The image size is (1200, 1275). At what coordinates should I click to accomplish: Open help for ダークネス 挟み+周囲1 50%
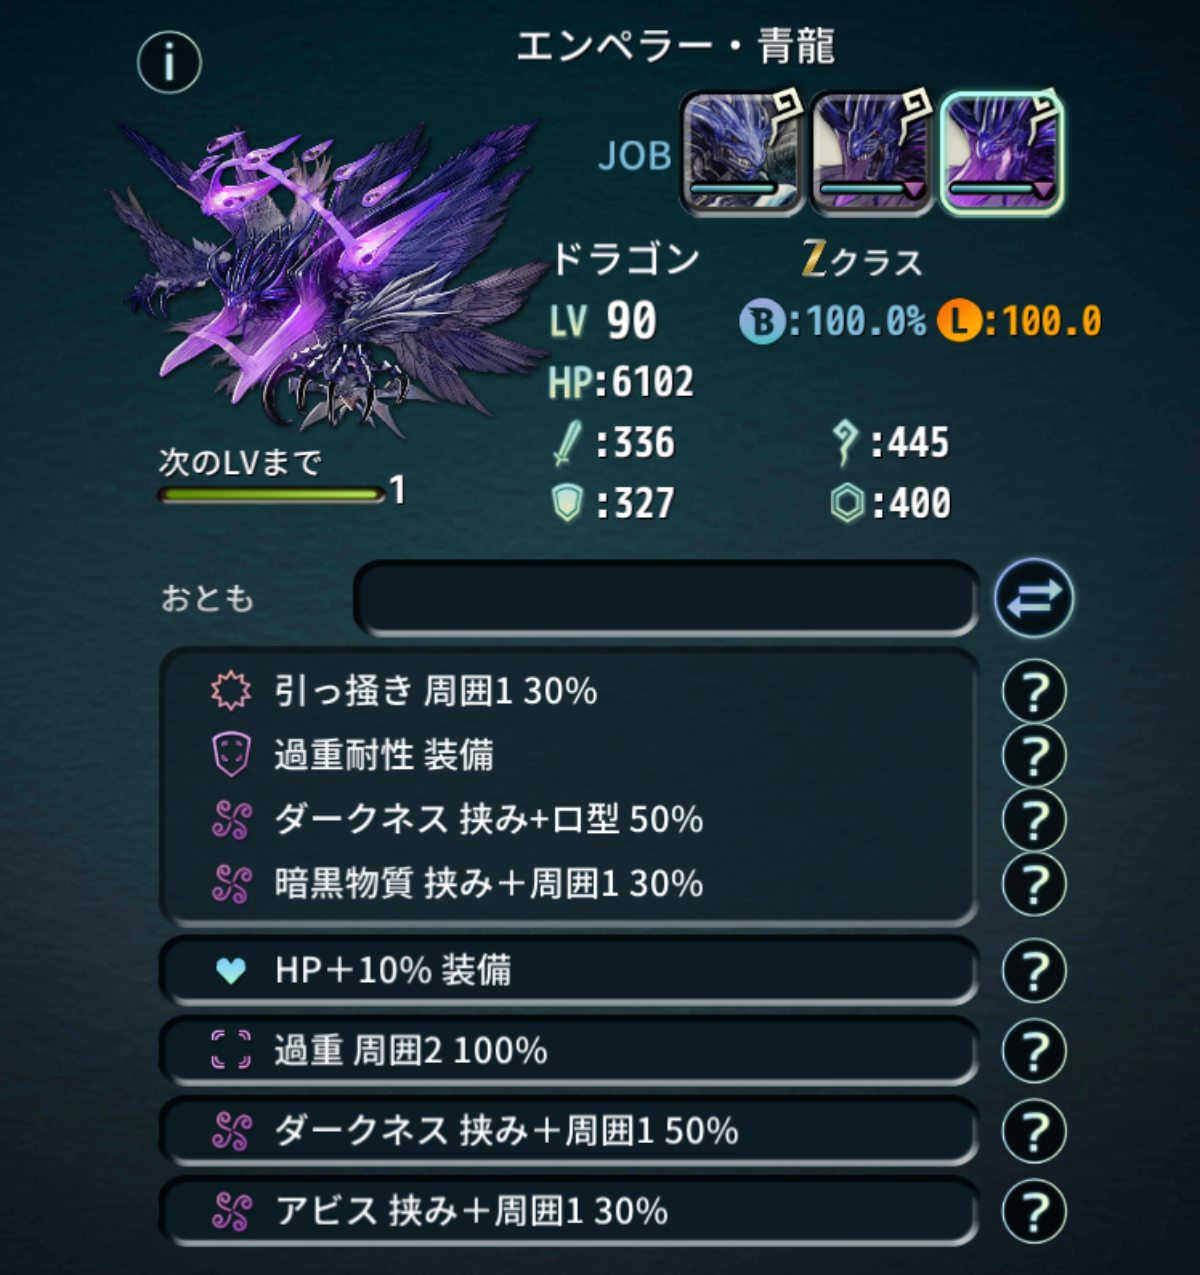coord(1034,1131)
